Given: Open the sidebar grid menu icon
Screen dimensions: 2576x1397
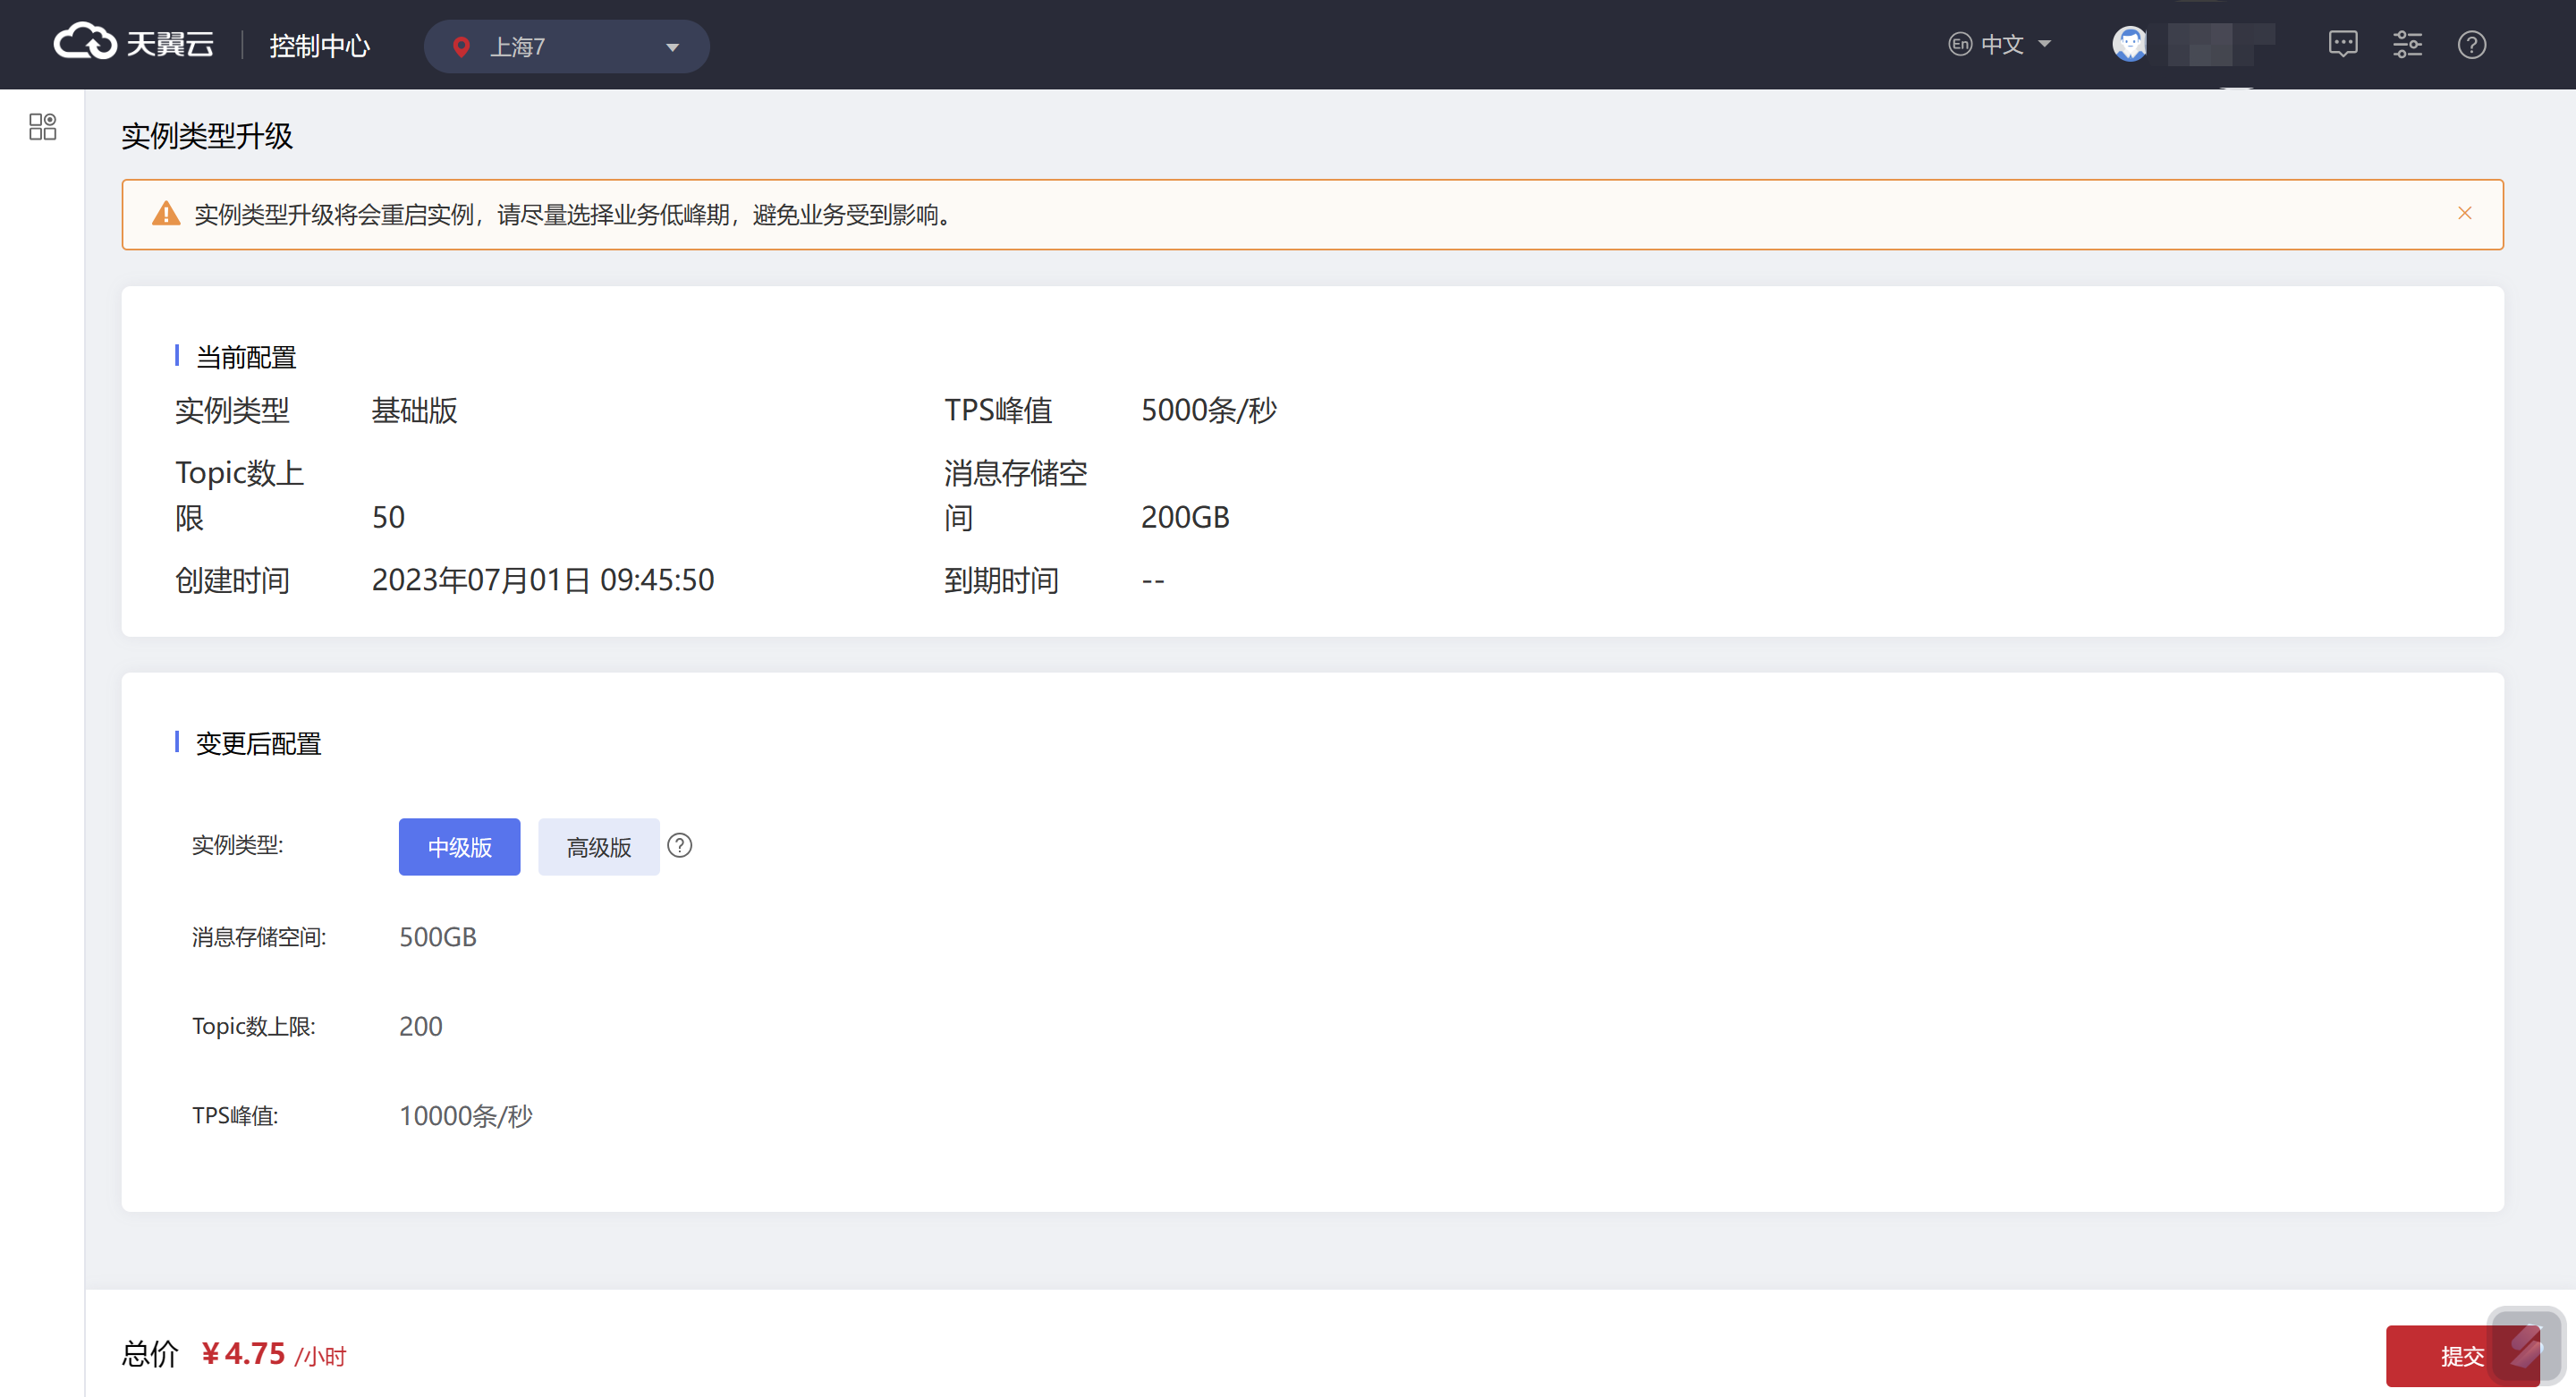Looking at the screenshot, I should pos(42,126).
